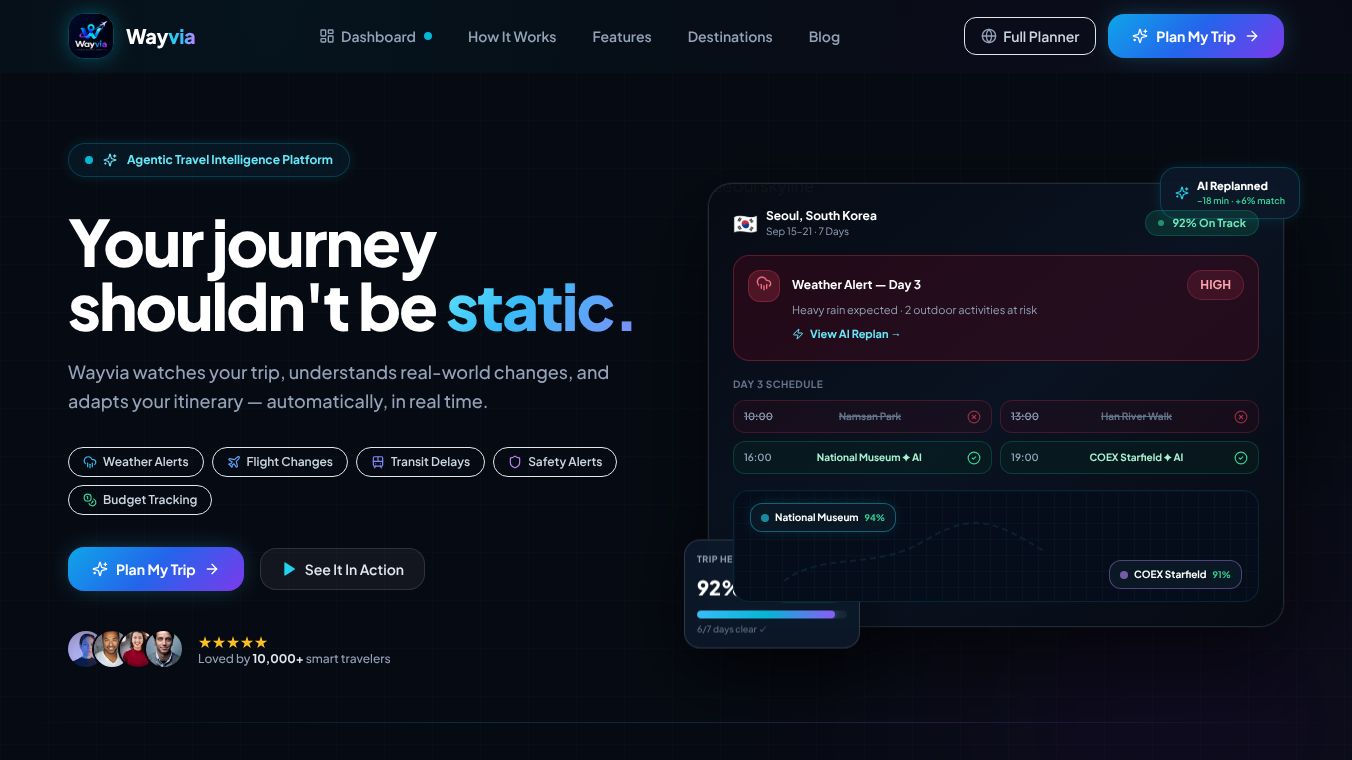This screenshot has height=760, width=1352.
Task: Open How It Works in the navigation
Action: coord(512,36)
